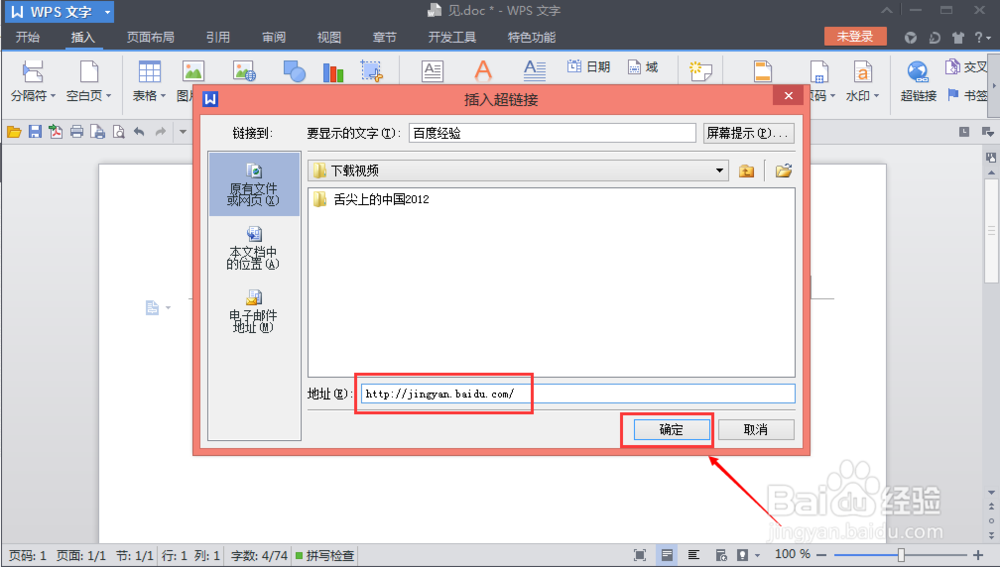Click the Drop Cap icon in ribbon
1000x567 pixels.
[x=534, y=70]
